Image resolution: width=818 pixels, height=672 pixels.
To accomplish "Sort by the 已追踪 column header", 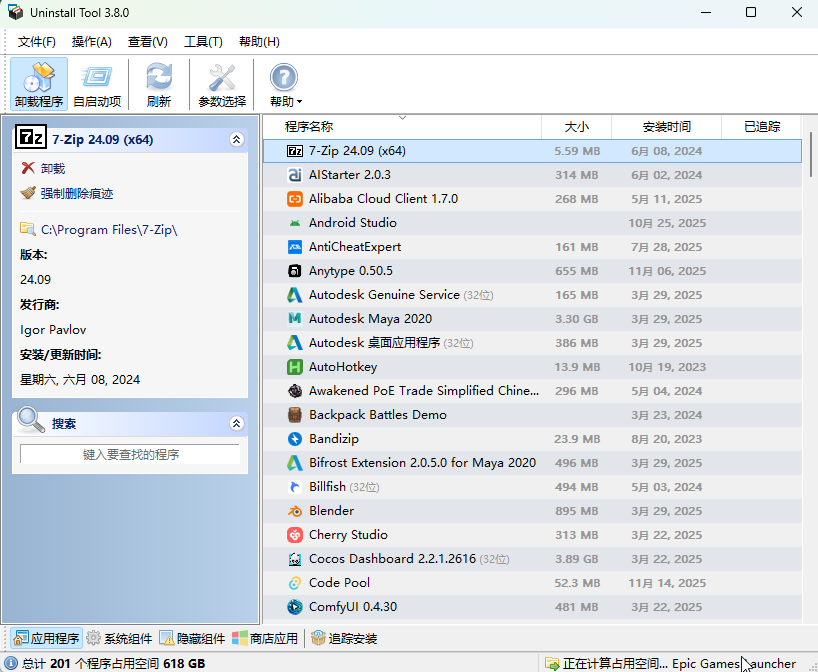I will (761, 126).
